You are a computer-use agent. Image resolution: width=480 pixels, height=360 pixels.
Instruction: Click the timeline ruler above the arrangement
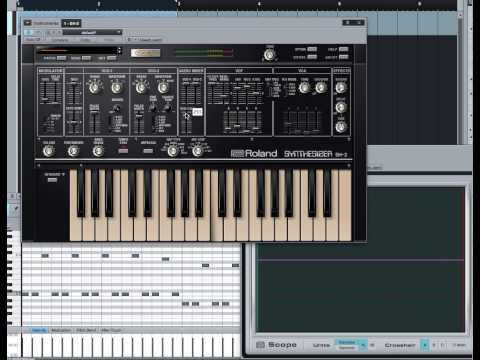point(237,5)
